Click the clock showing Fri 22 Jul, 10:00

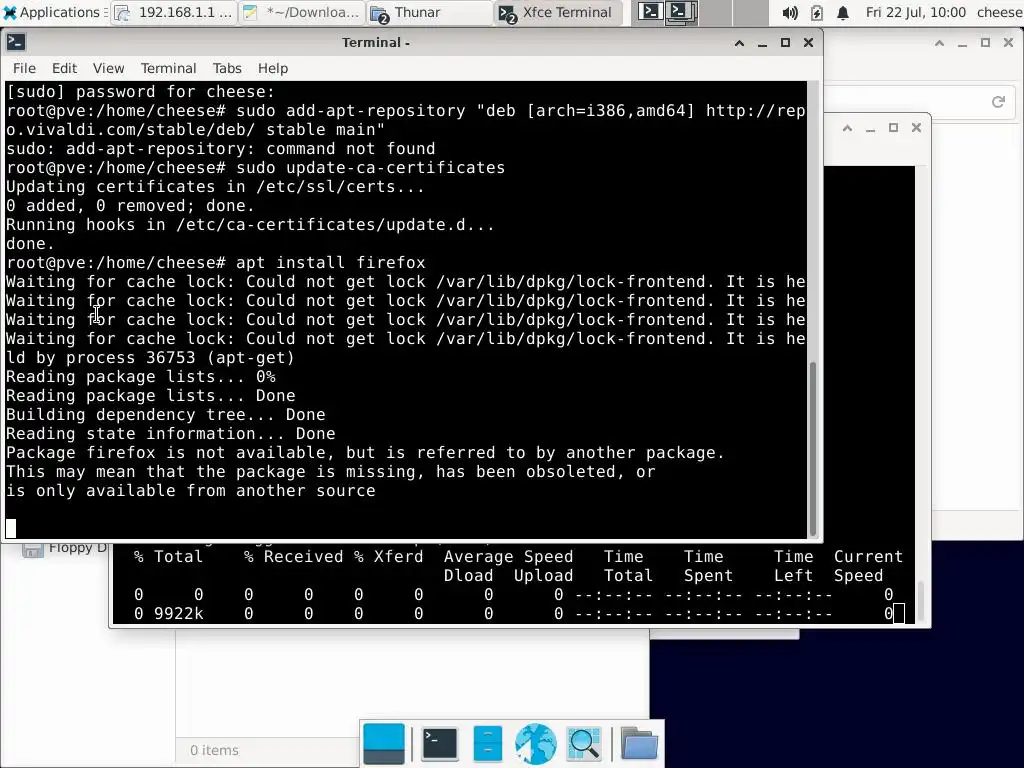916,12
